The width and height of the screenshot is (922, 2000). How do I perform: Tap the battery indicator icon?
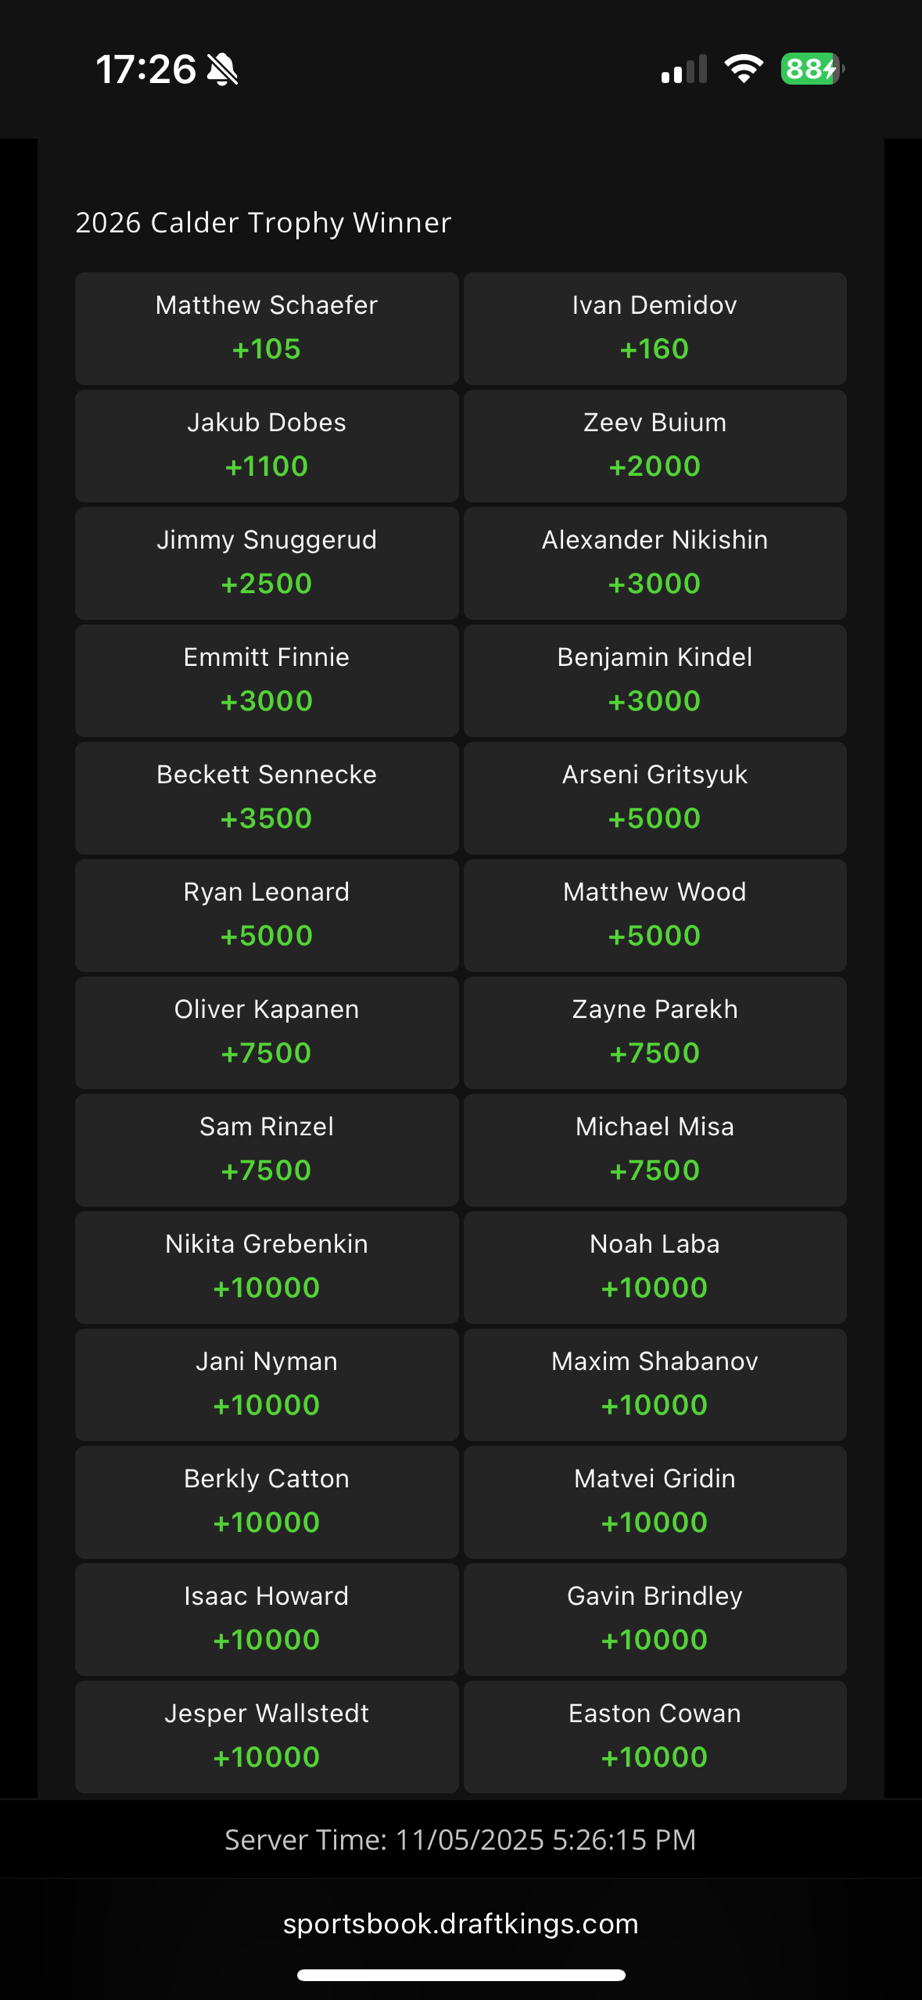point(812,69)
